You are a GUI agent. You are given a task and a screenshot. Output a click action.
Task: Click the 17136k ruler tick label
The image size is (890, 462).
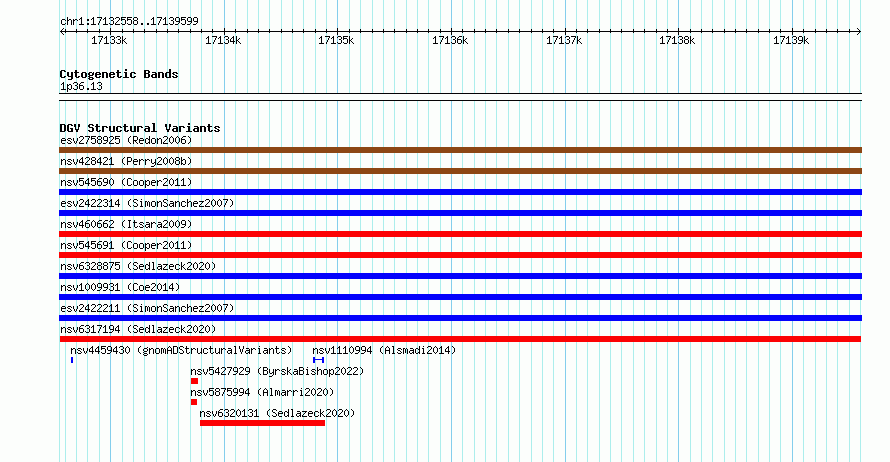click(450, 40)
